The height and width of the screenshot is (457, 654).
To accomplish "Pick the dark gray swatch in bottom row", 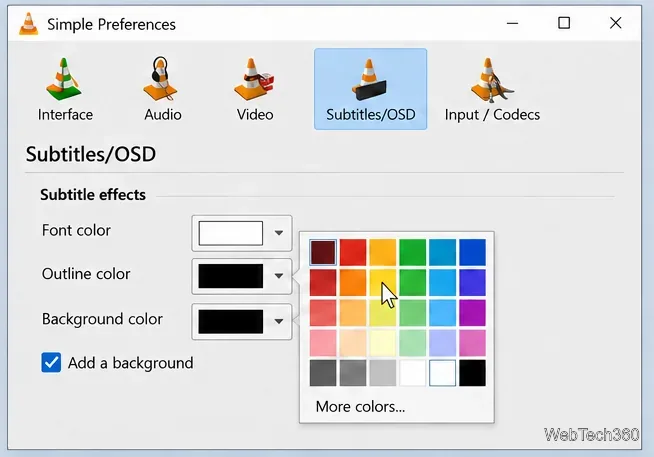I will [x=323, y=373].
